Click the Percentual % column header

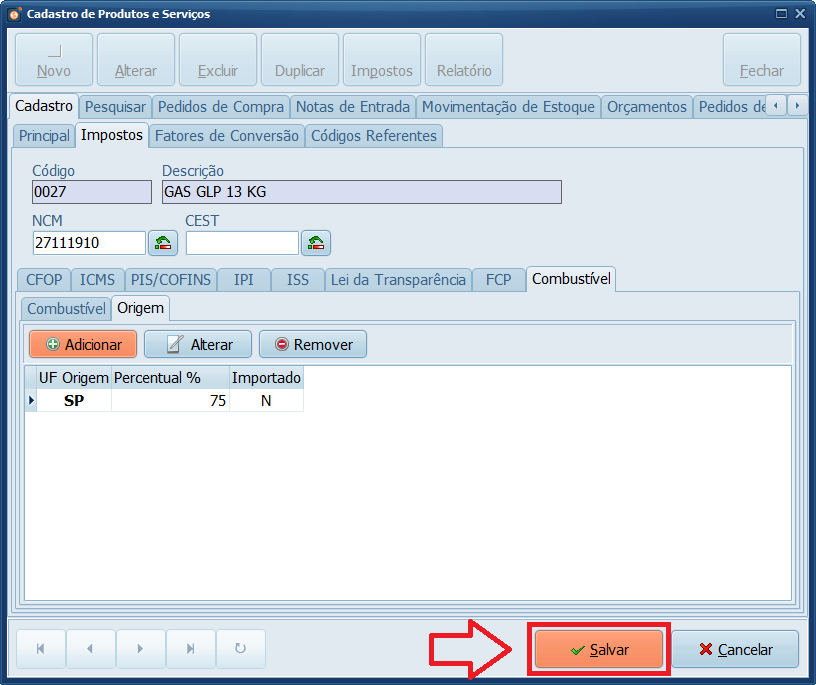point(170,377)
